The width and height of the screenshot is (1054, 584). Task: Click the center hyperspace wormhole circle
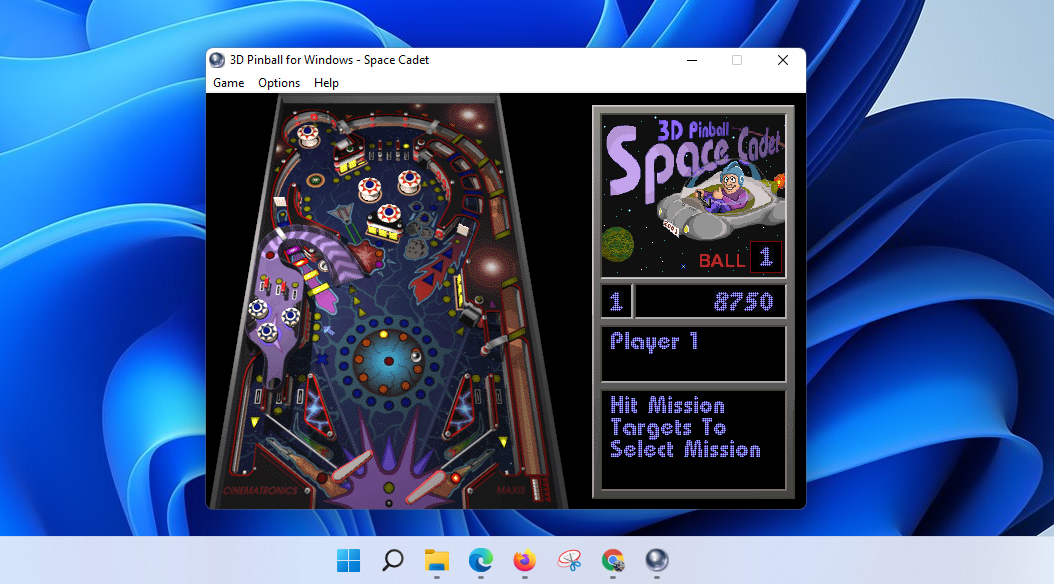coord(388,361)
